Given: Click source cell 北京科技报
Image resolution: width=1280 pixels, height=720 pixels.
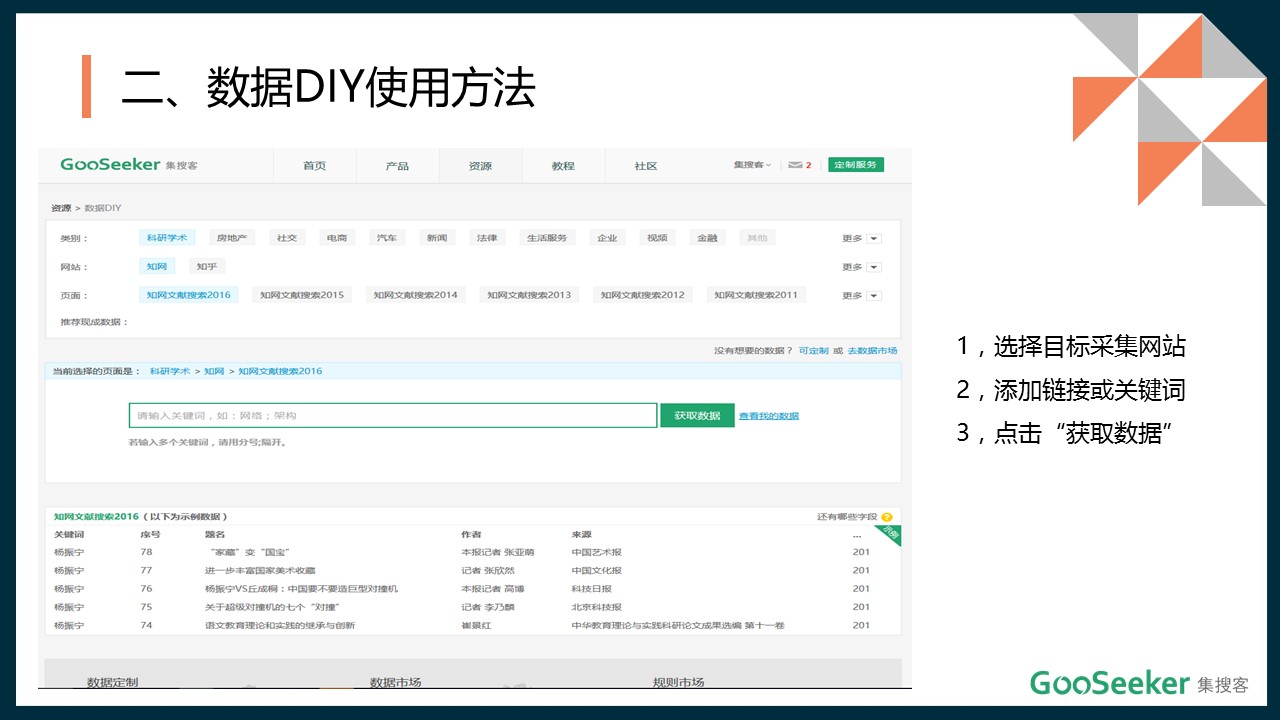Looking at the screenshot, I should (597, 607).
